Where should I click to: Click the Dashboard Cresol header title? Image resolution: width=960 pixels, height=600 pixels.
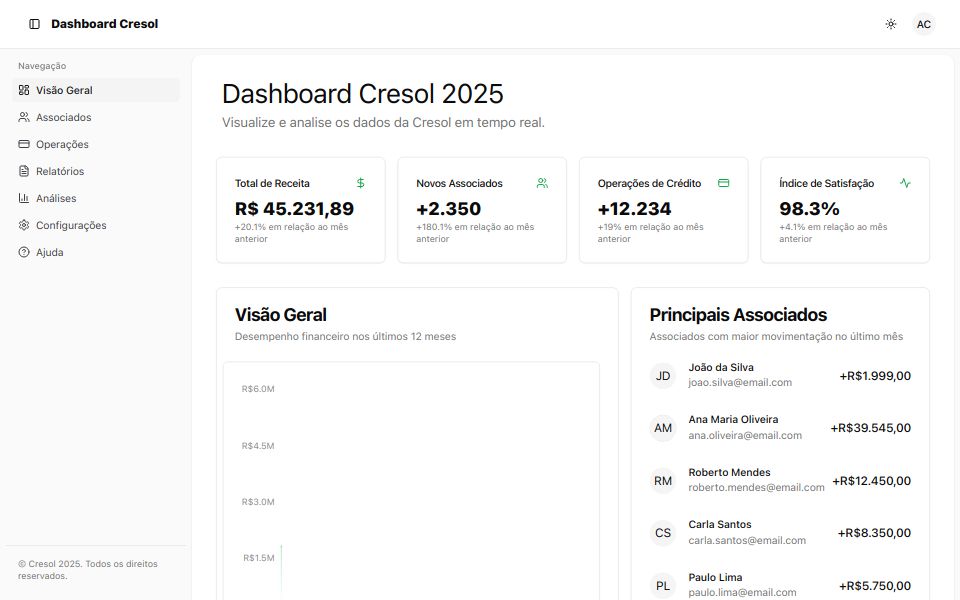click(x=104, y=24)
